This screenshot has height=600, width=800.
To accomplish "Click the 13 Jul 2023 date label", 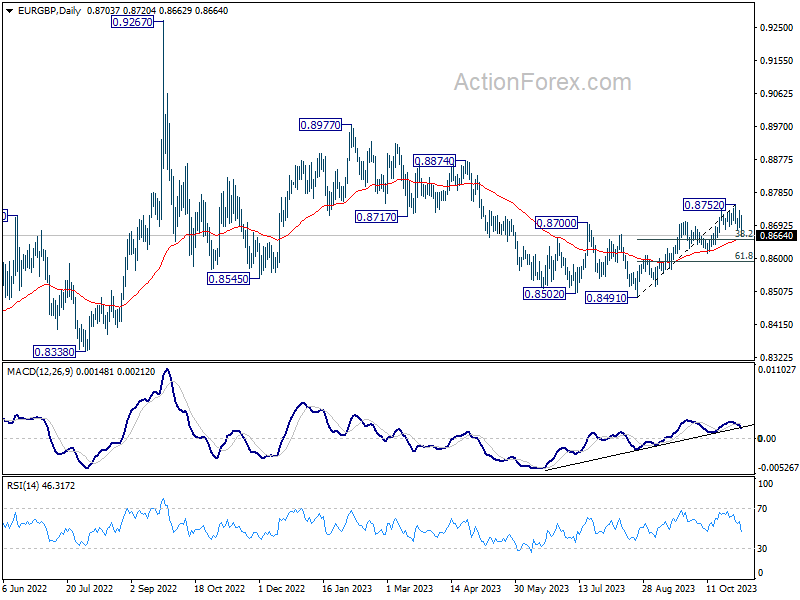I will pyautogui.click(x=602, y=589).
